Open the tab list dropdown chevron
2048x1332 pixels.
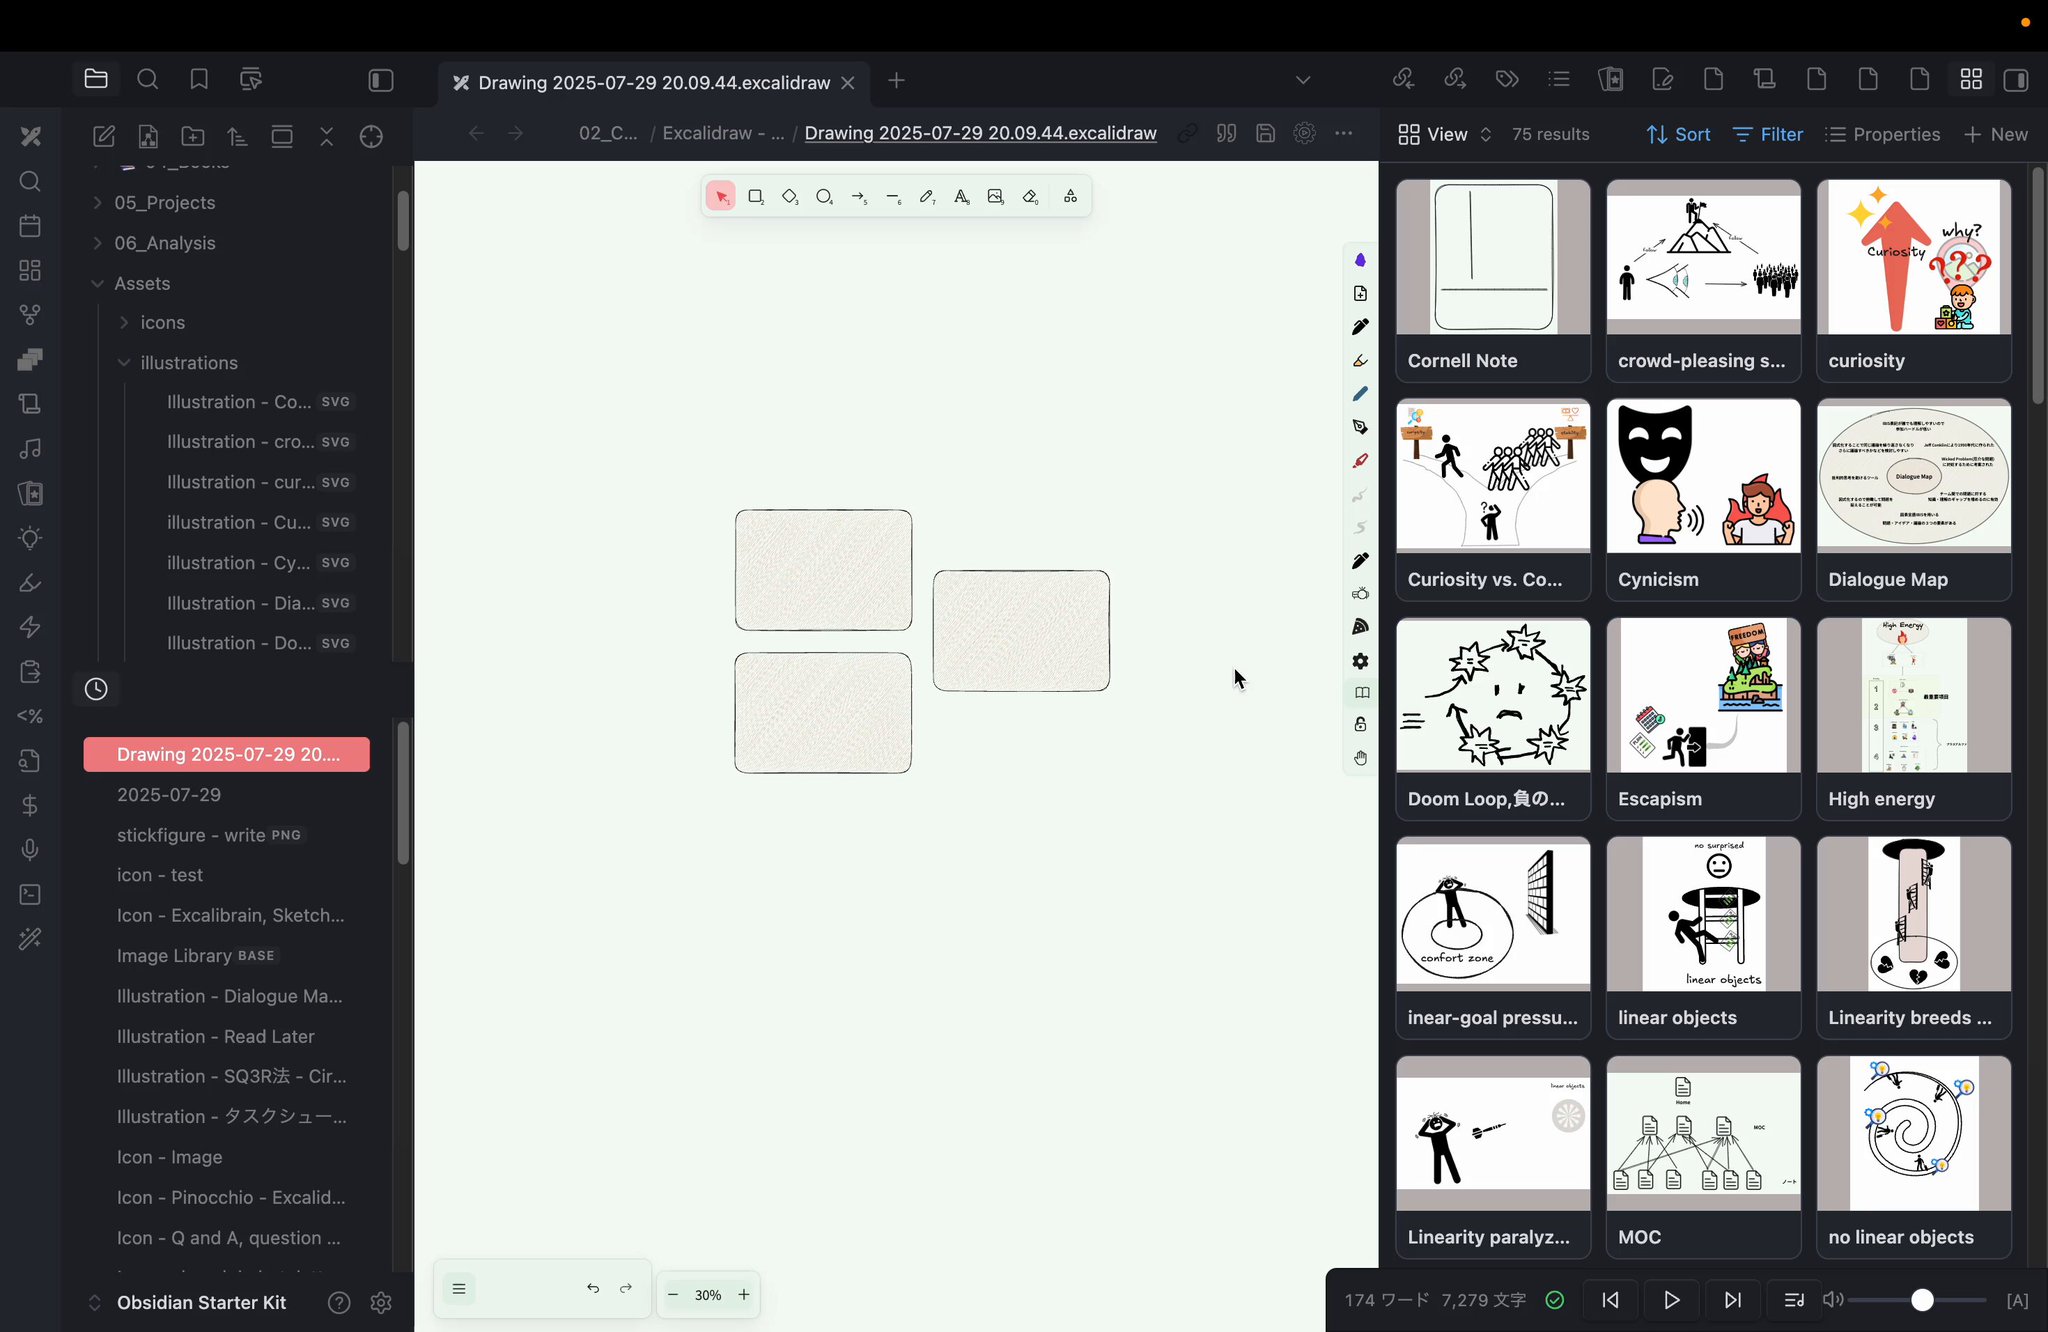1302,80
